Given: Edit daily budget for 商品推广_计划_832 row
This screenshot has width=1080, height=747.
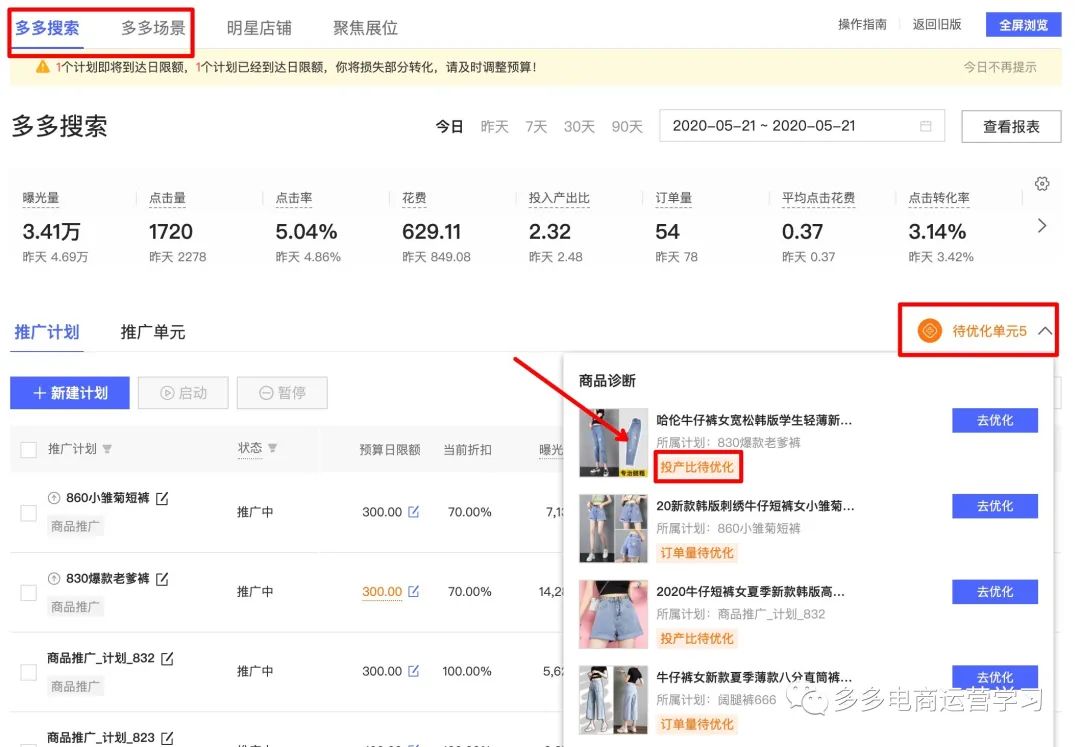Looking at the screenshot, I should (413, 671).
